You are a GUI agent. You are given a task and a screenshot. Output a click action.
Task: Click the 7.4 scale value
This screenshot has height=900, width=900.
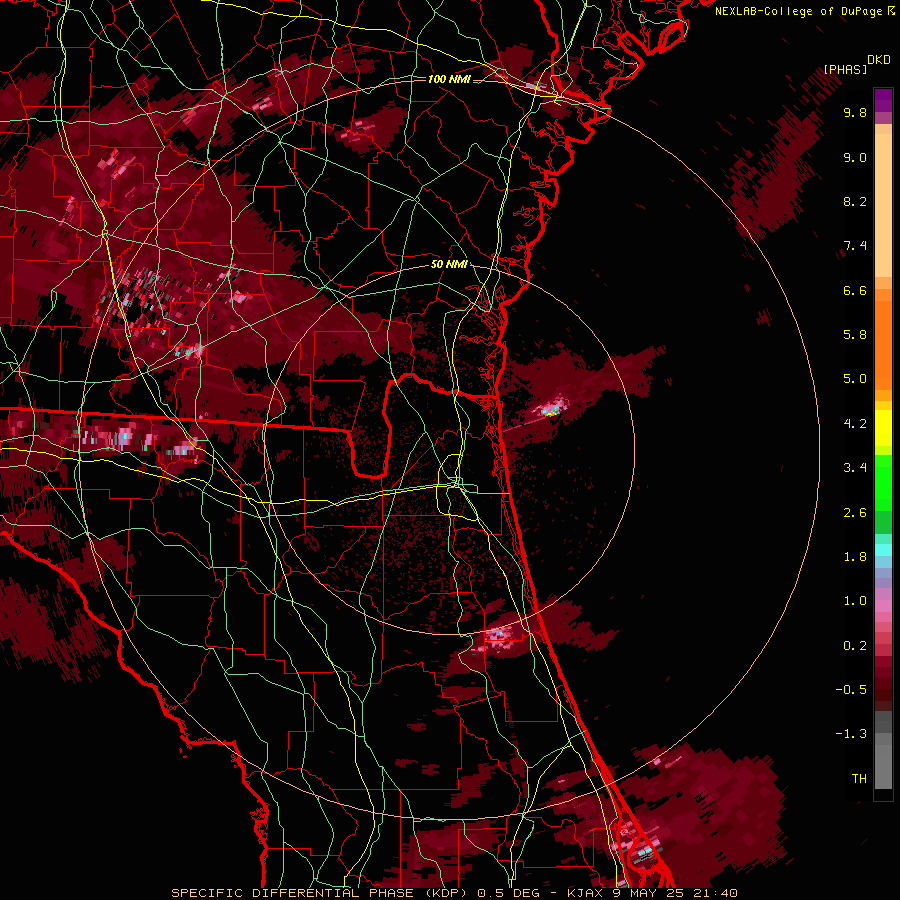(855, 246)
